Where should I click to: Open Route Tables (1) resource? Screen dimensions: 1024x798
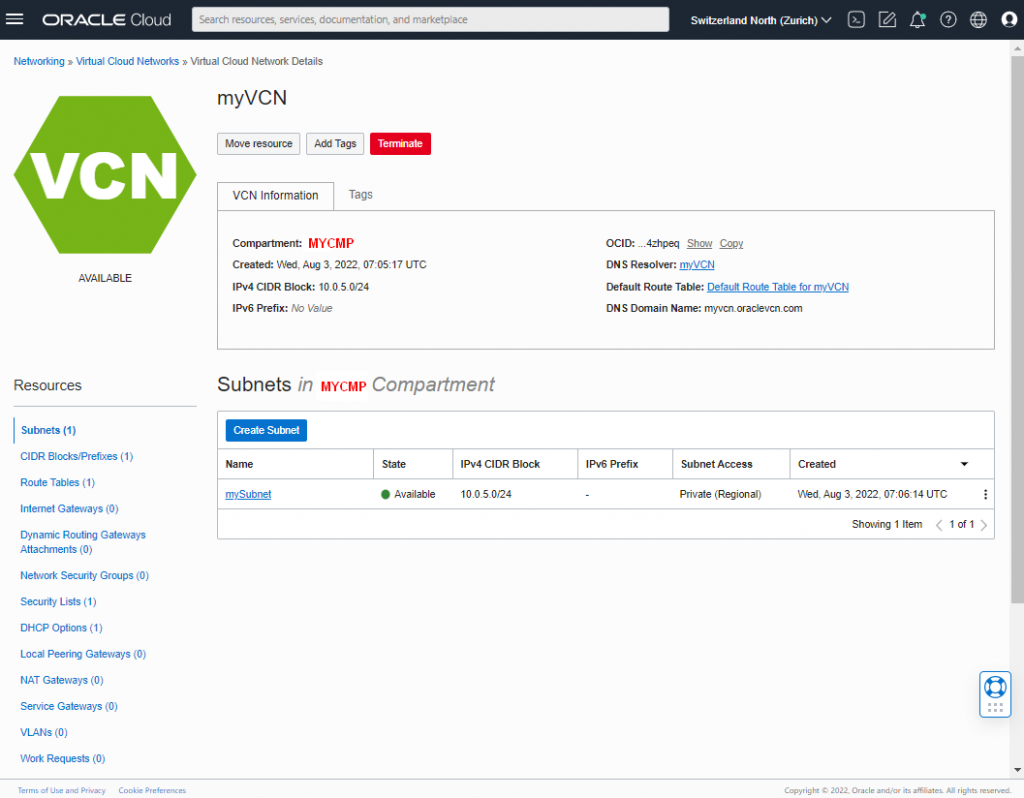point(57,483)
